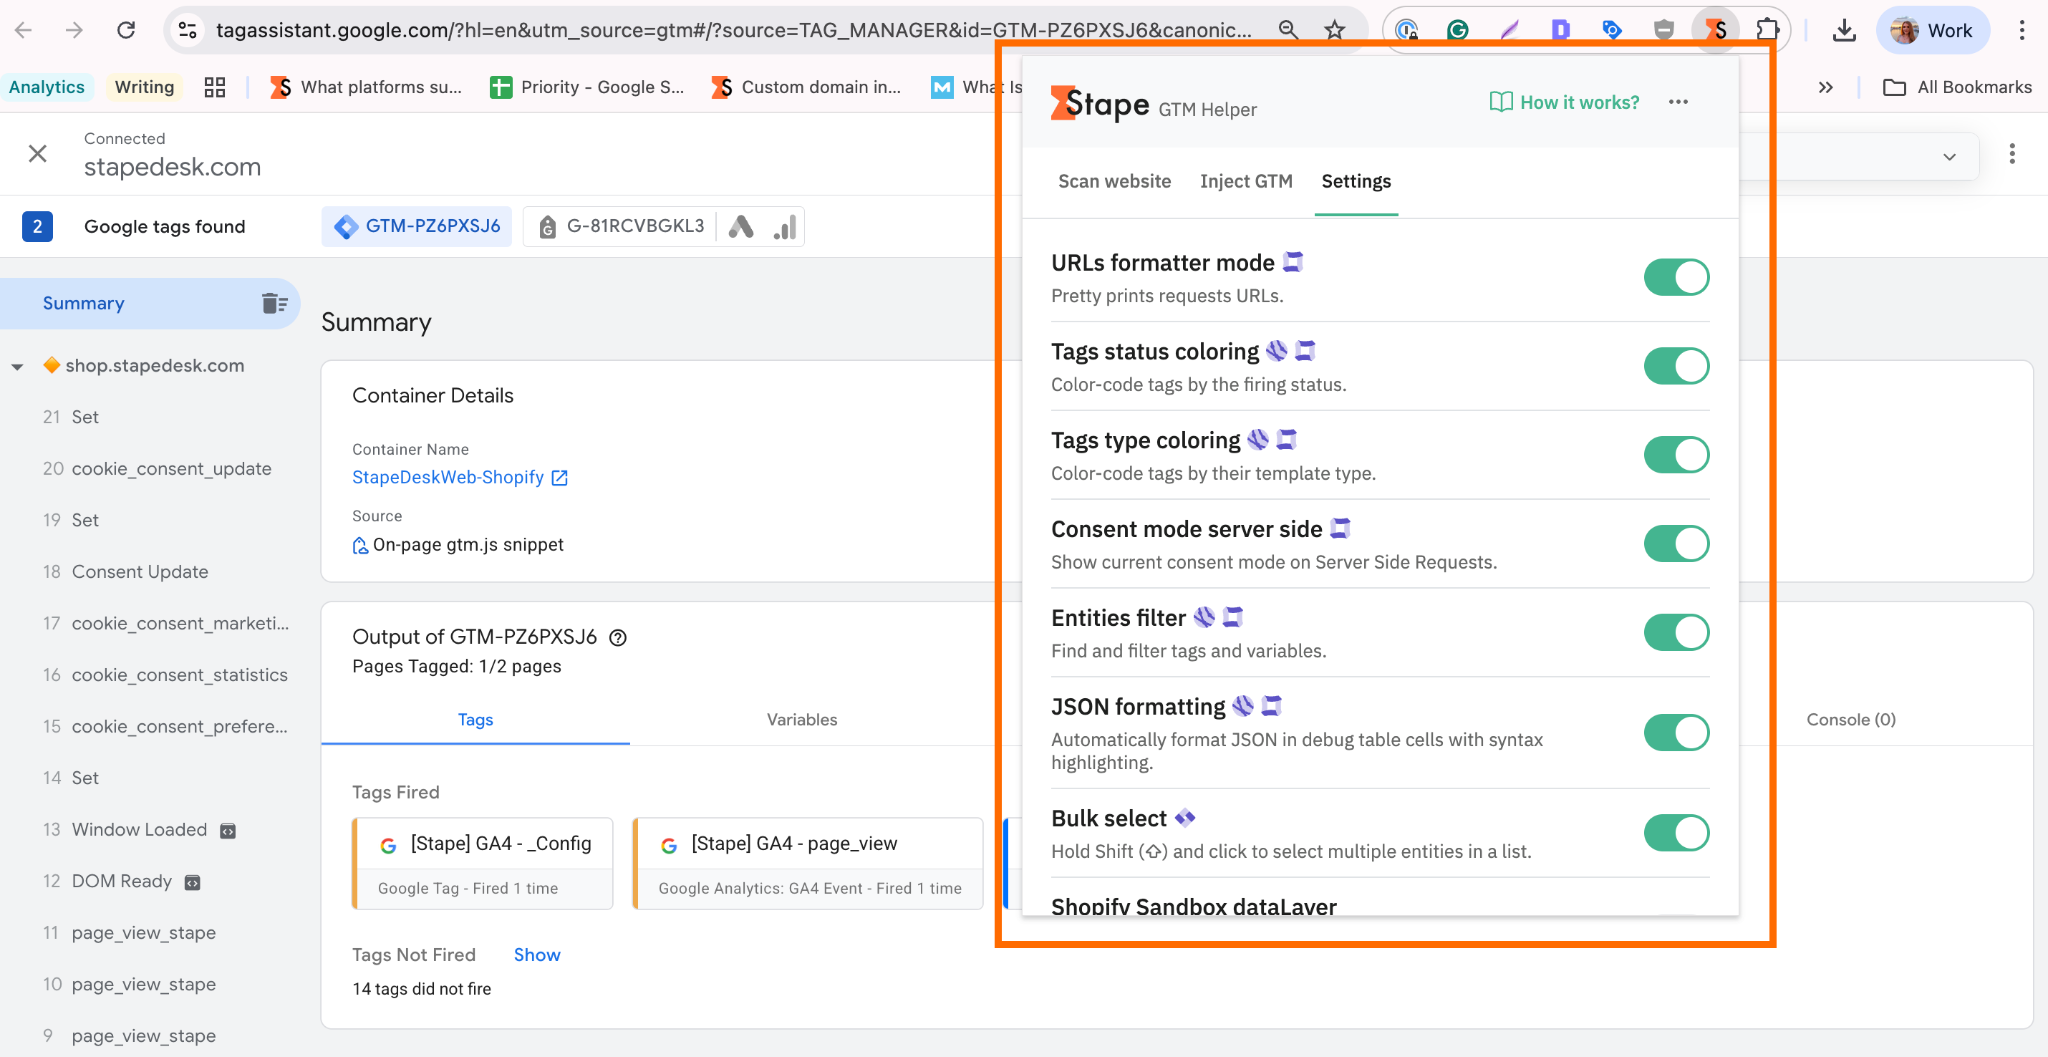The height and width of the screenshot is (1057, 2048).
Task: Open Chrome downloads icon
Action: [1844, 30]
